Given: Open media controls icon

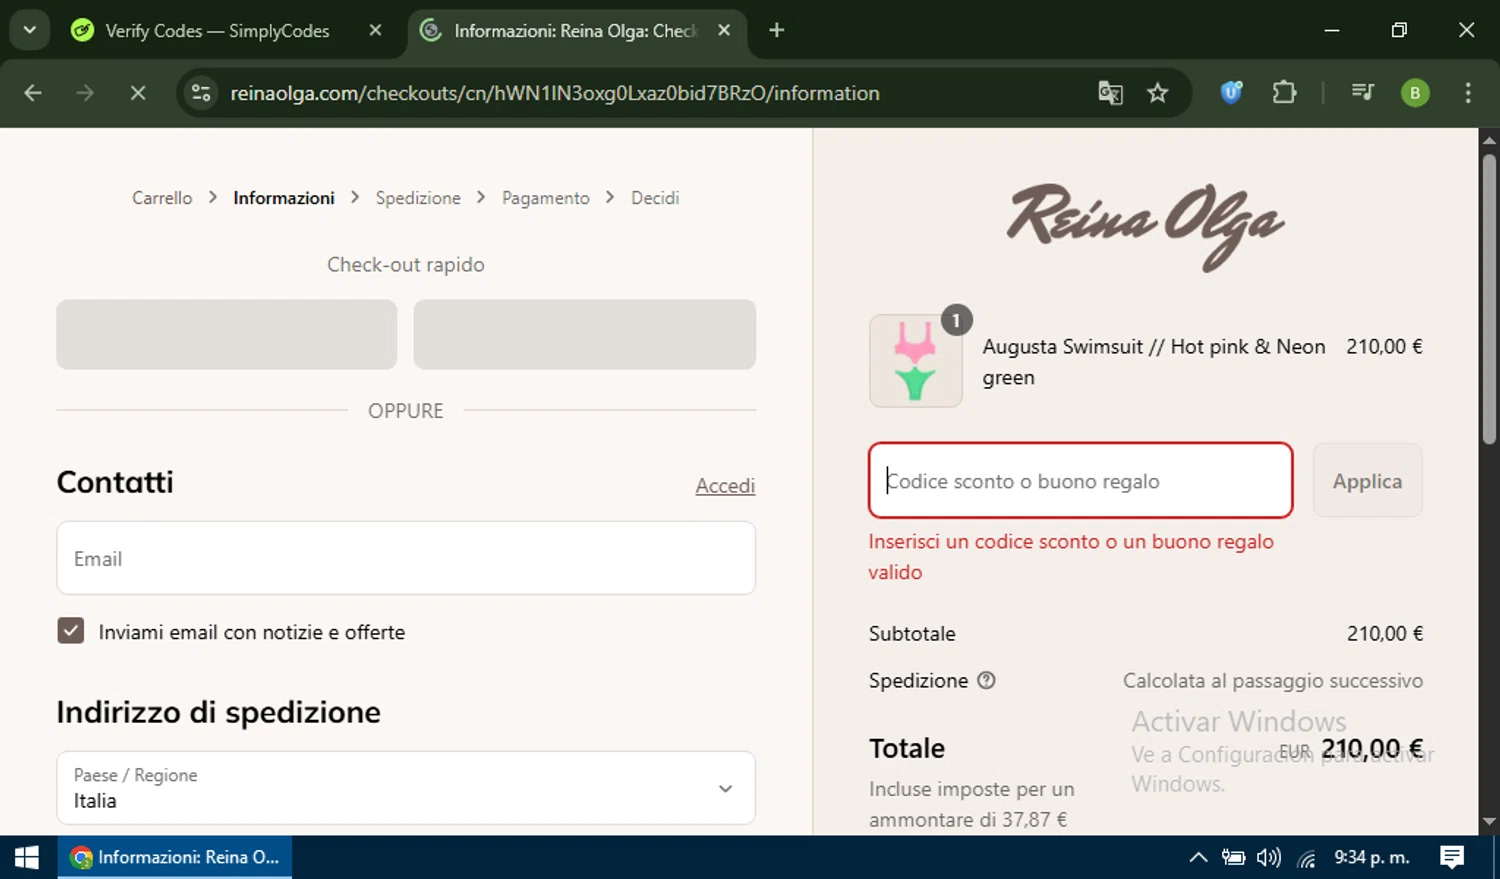Looking at the screenshot, I should [1363, 93].
